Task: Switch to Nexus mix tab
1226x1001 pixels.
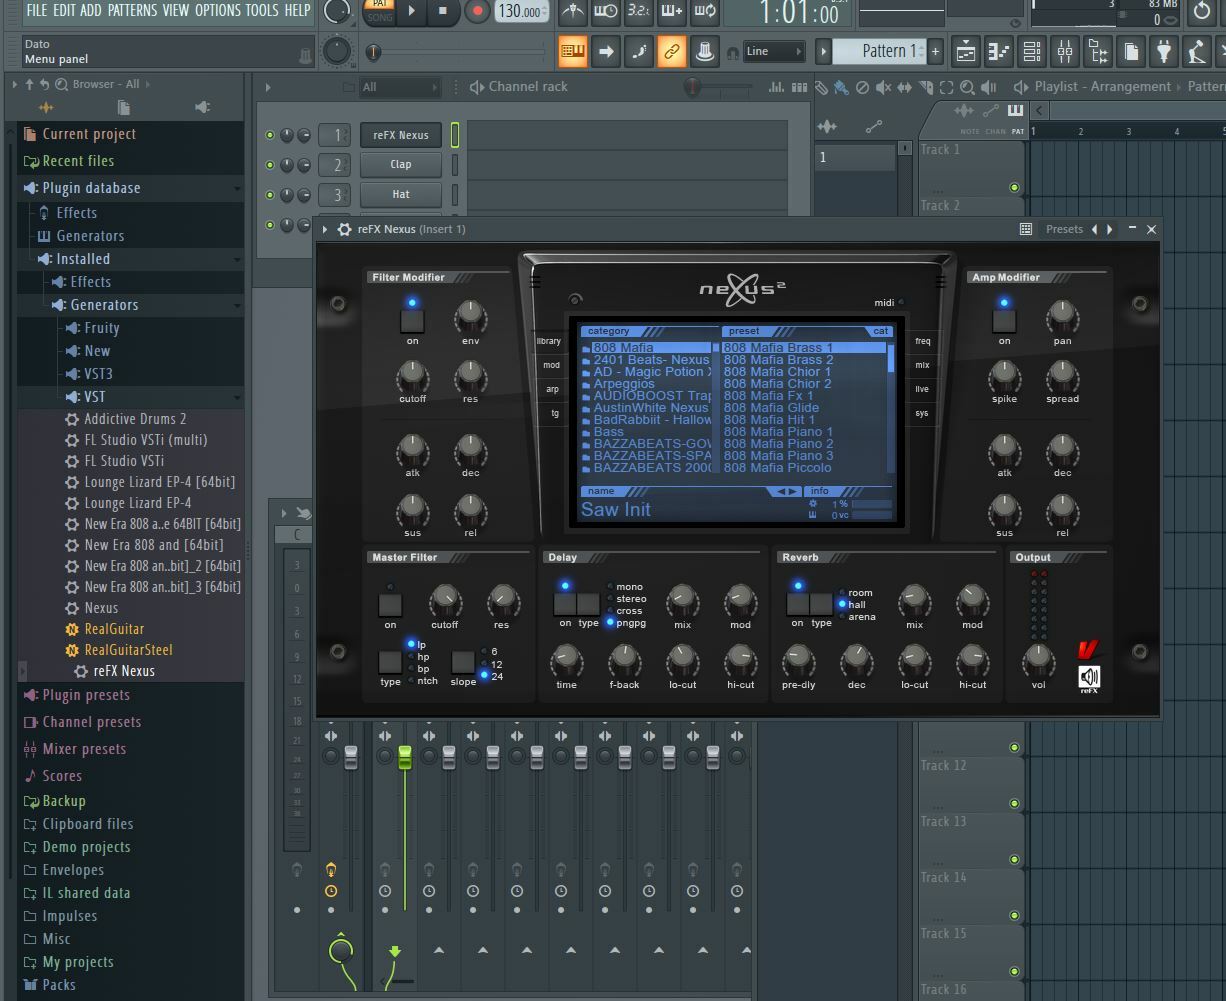Action: (922, 365)
